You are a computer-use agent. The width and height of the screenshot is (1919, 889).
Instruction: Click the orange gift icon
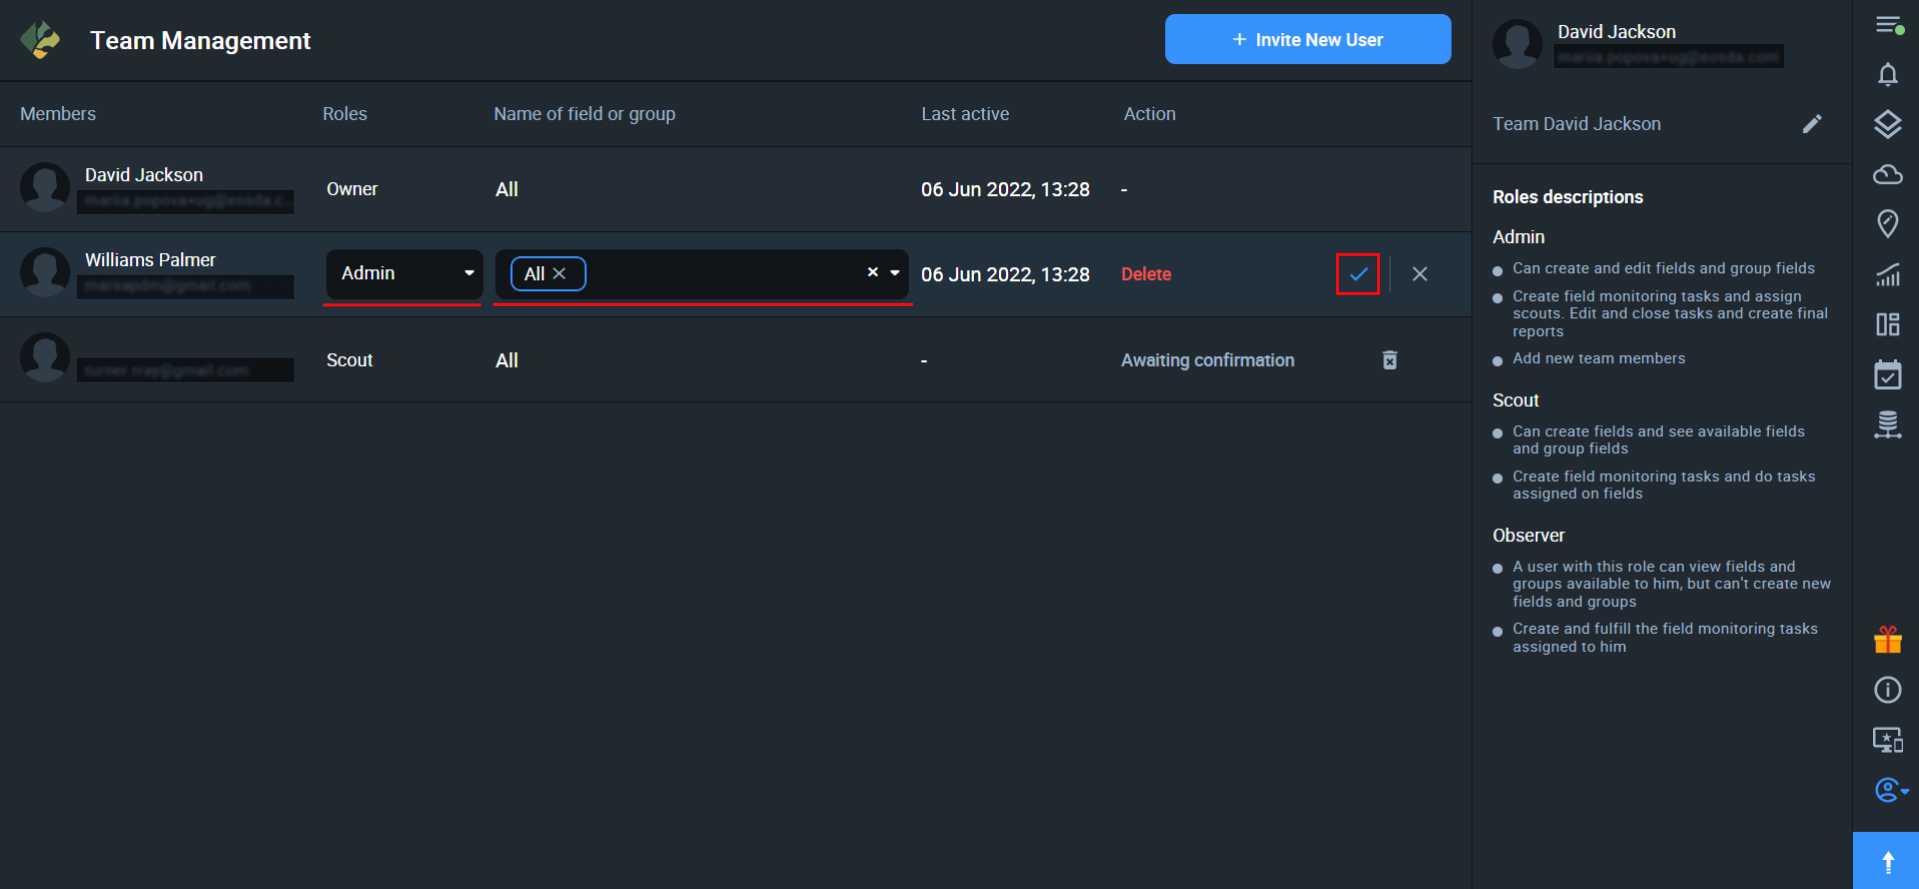pos(1887,640)
